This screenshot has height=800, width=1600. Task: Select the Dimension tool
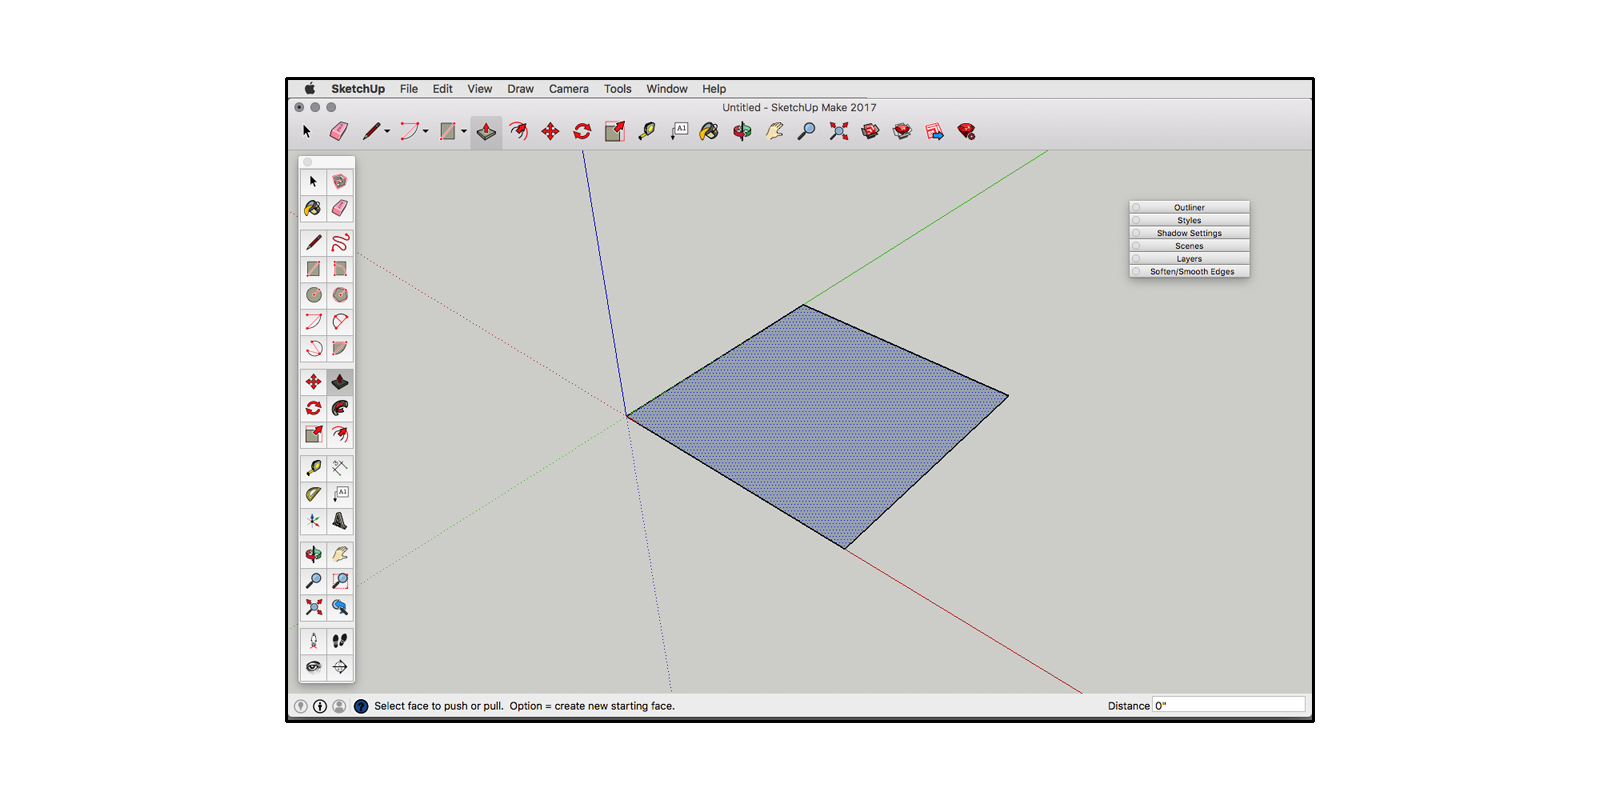coord(340,468)
